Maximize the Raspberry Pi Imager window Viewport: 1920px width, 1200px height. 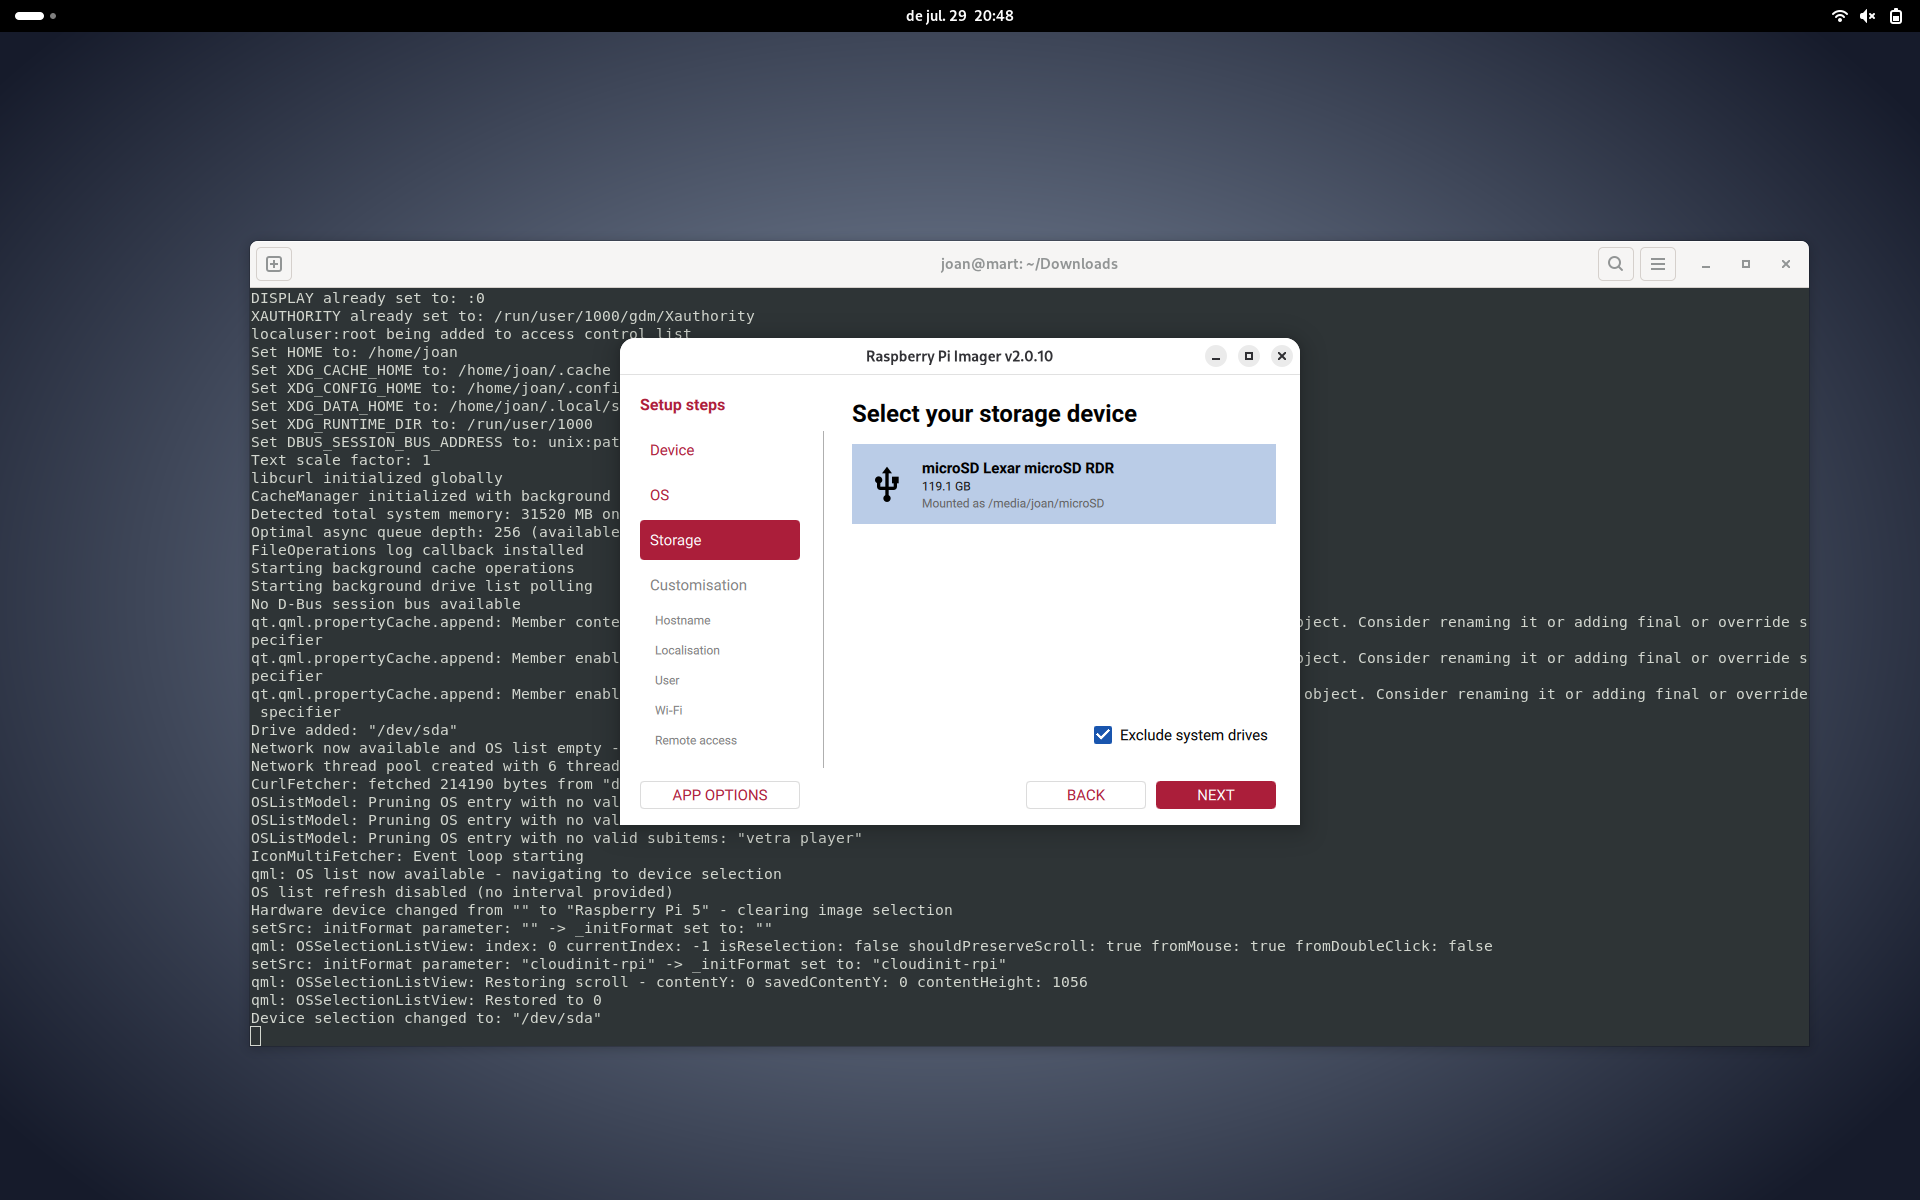click(x=1249, y=356)
